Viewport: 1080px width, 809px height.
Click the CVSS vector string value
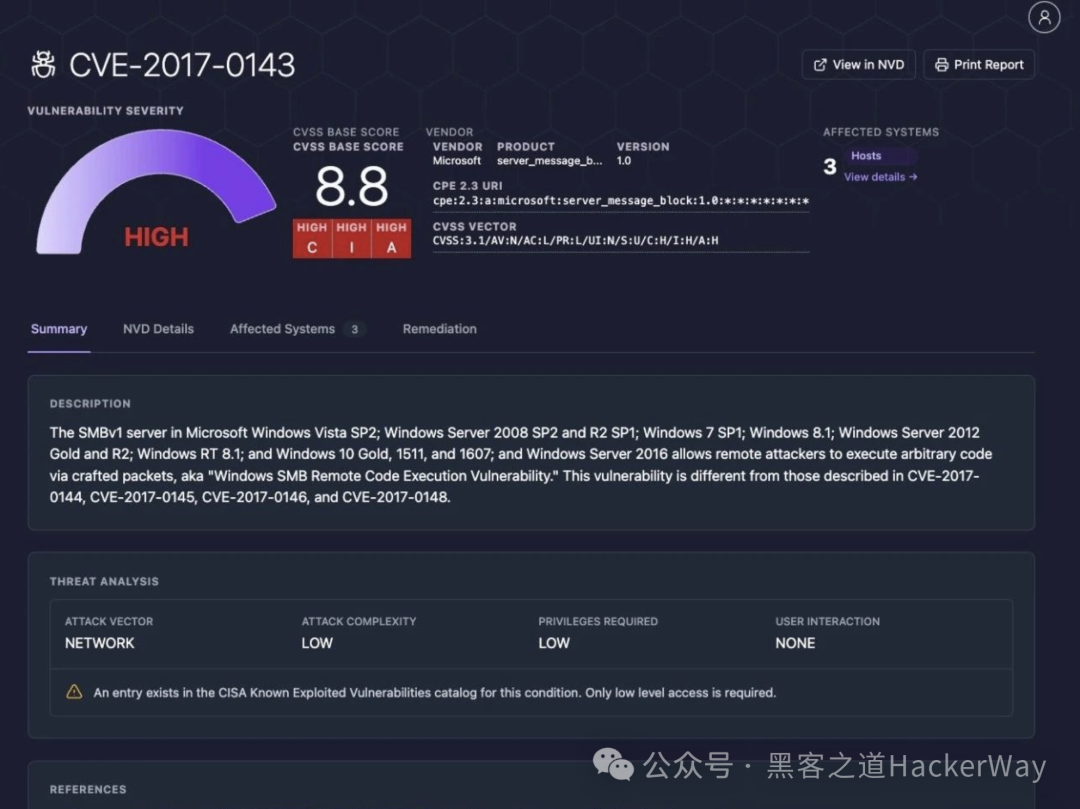[575, 240]
